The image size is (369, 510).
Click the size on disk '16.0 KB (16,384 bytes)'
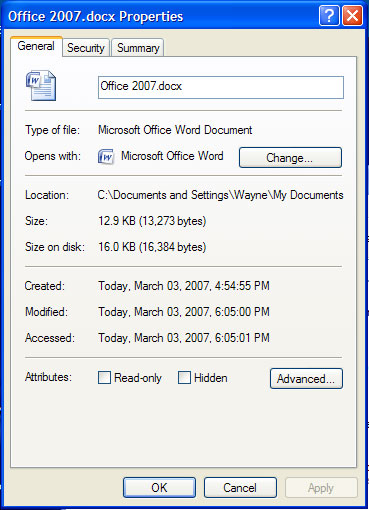click(x=152, y=247)
